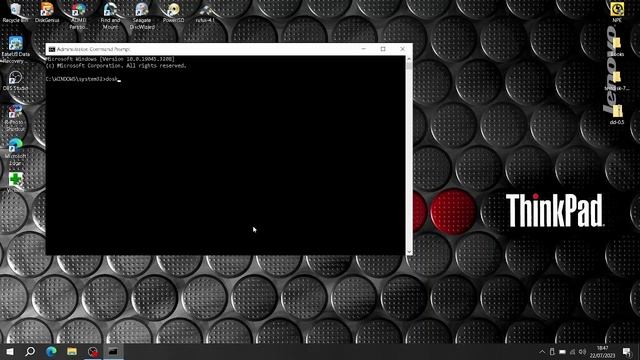Screen dimensions: 640x360
Task: Click the Microsoft Corporation copyright line
Action: [x=116, y=66]
